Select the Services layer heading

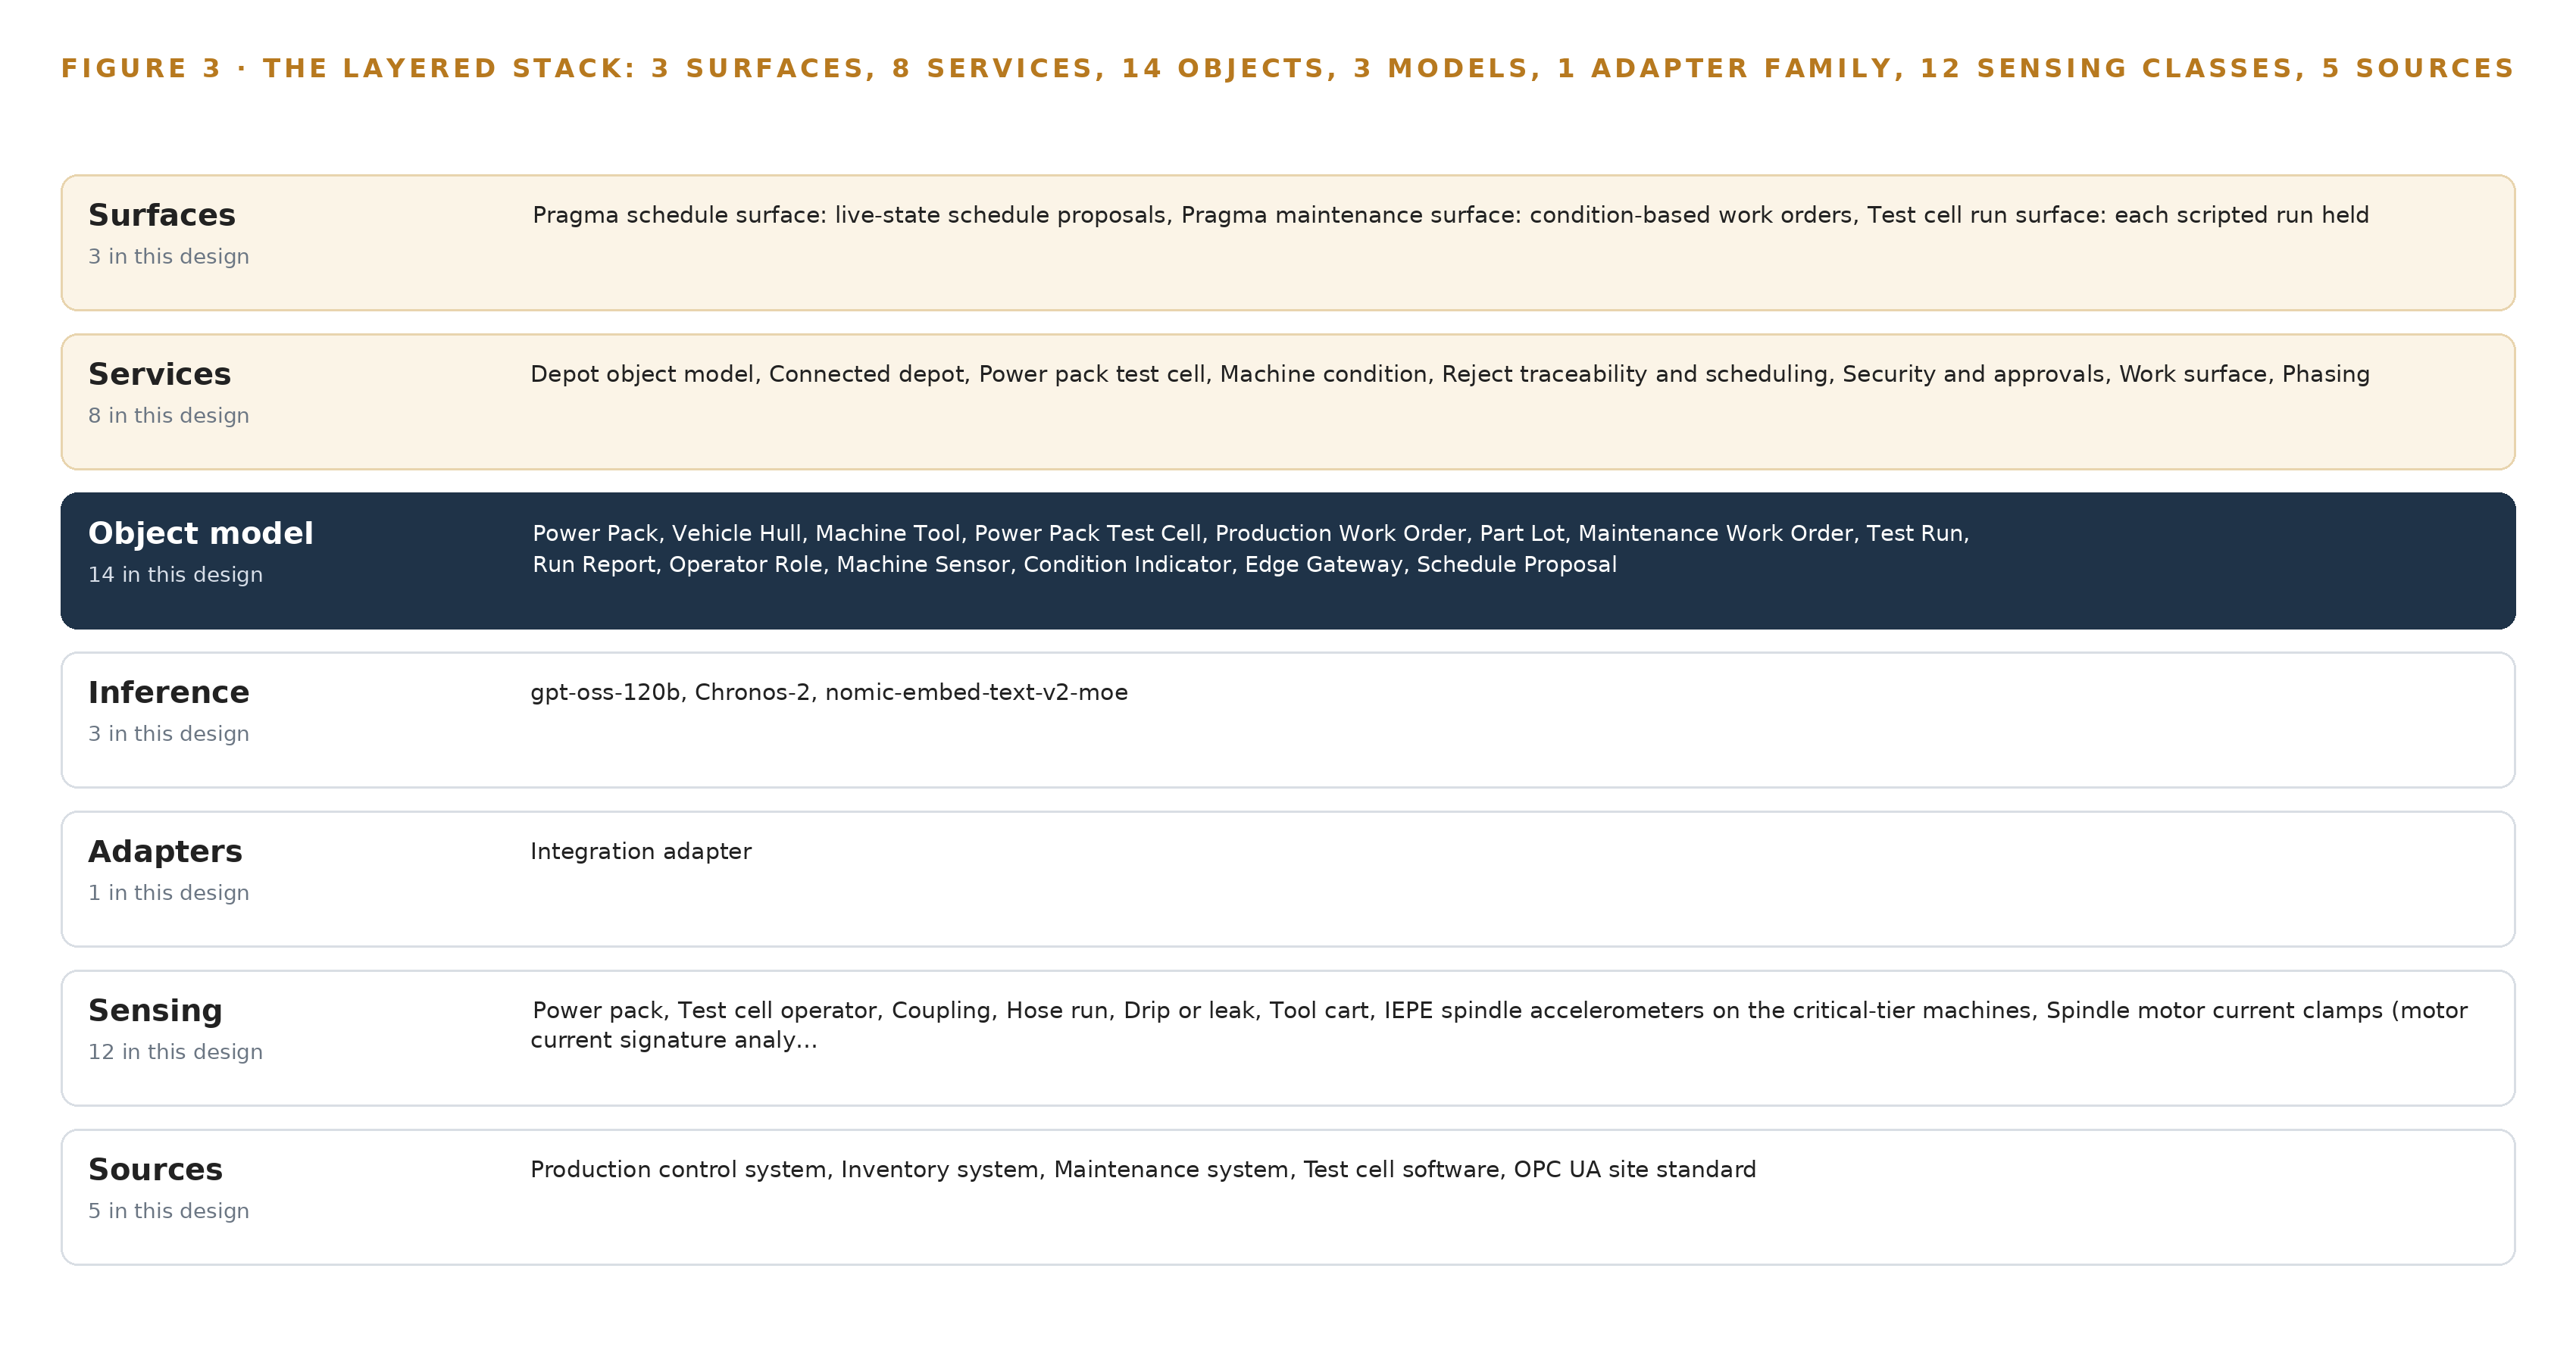pos(160,374)
